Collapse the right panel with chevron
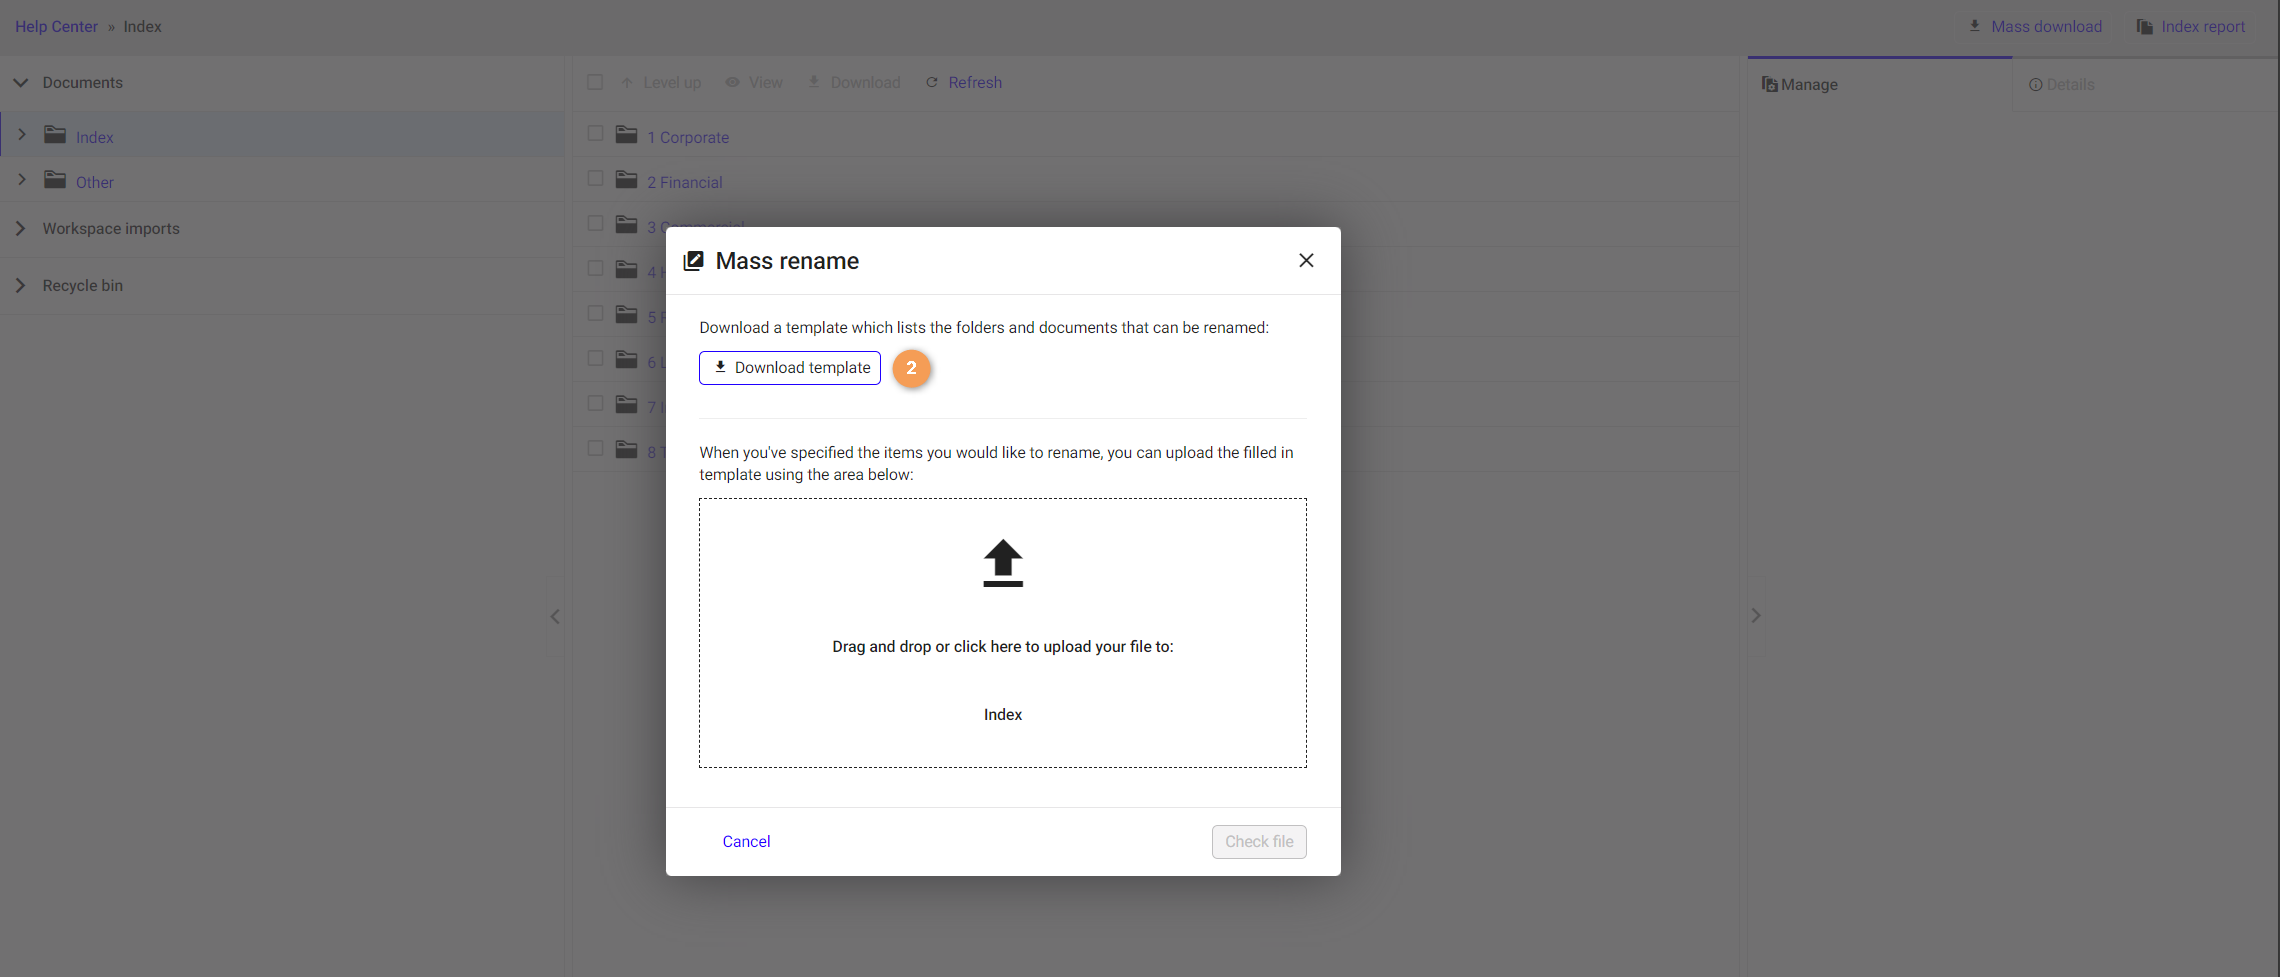This screenshot has height=977, width=2280. [x=1756, y=616]
